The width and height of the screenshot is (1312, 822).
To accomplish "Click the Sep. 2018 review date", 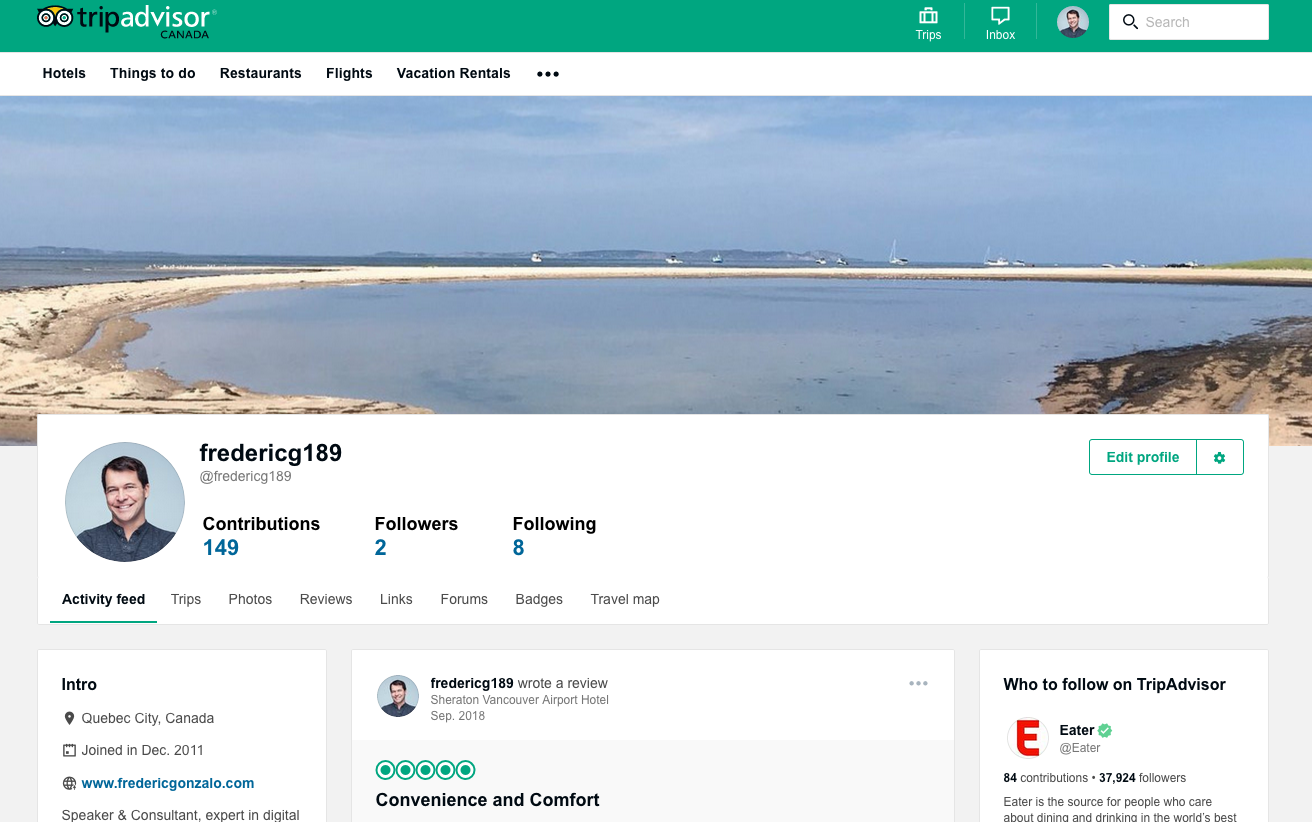I will pyautogui.click(x=458, y=716).
